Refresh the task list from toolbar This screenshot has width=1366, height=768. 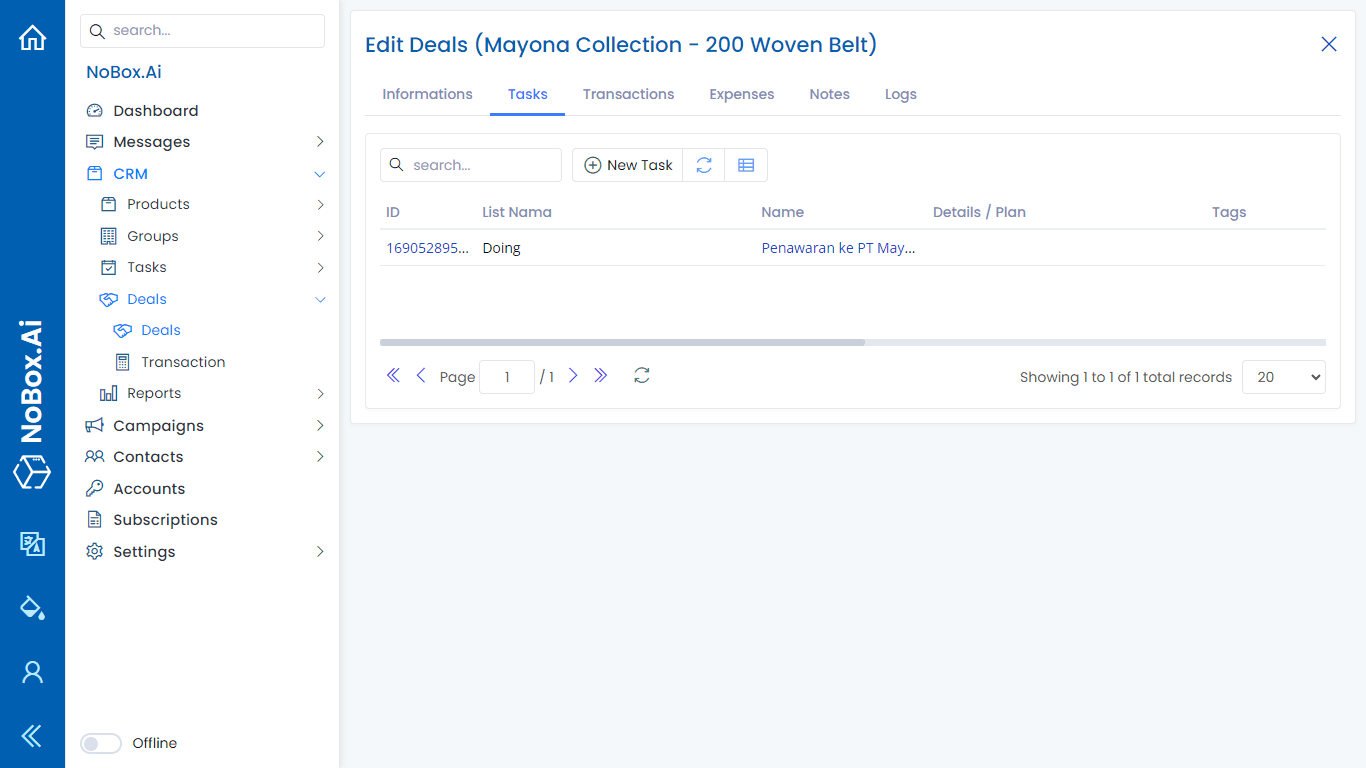[x=704, y=165]
